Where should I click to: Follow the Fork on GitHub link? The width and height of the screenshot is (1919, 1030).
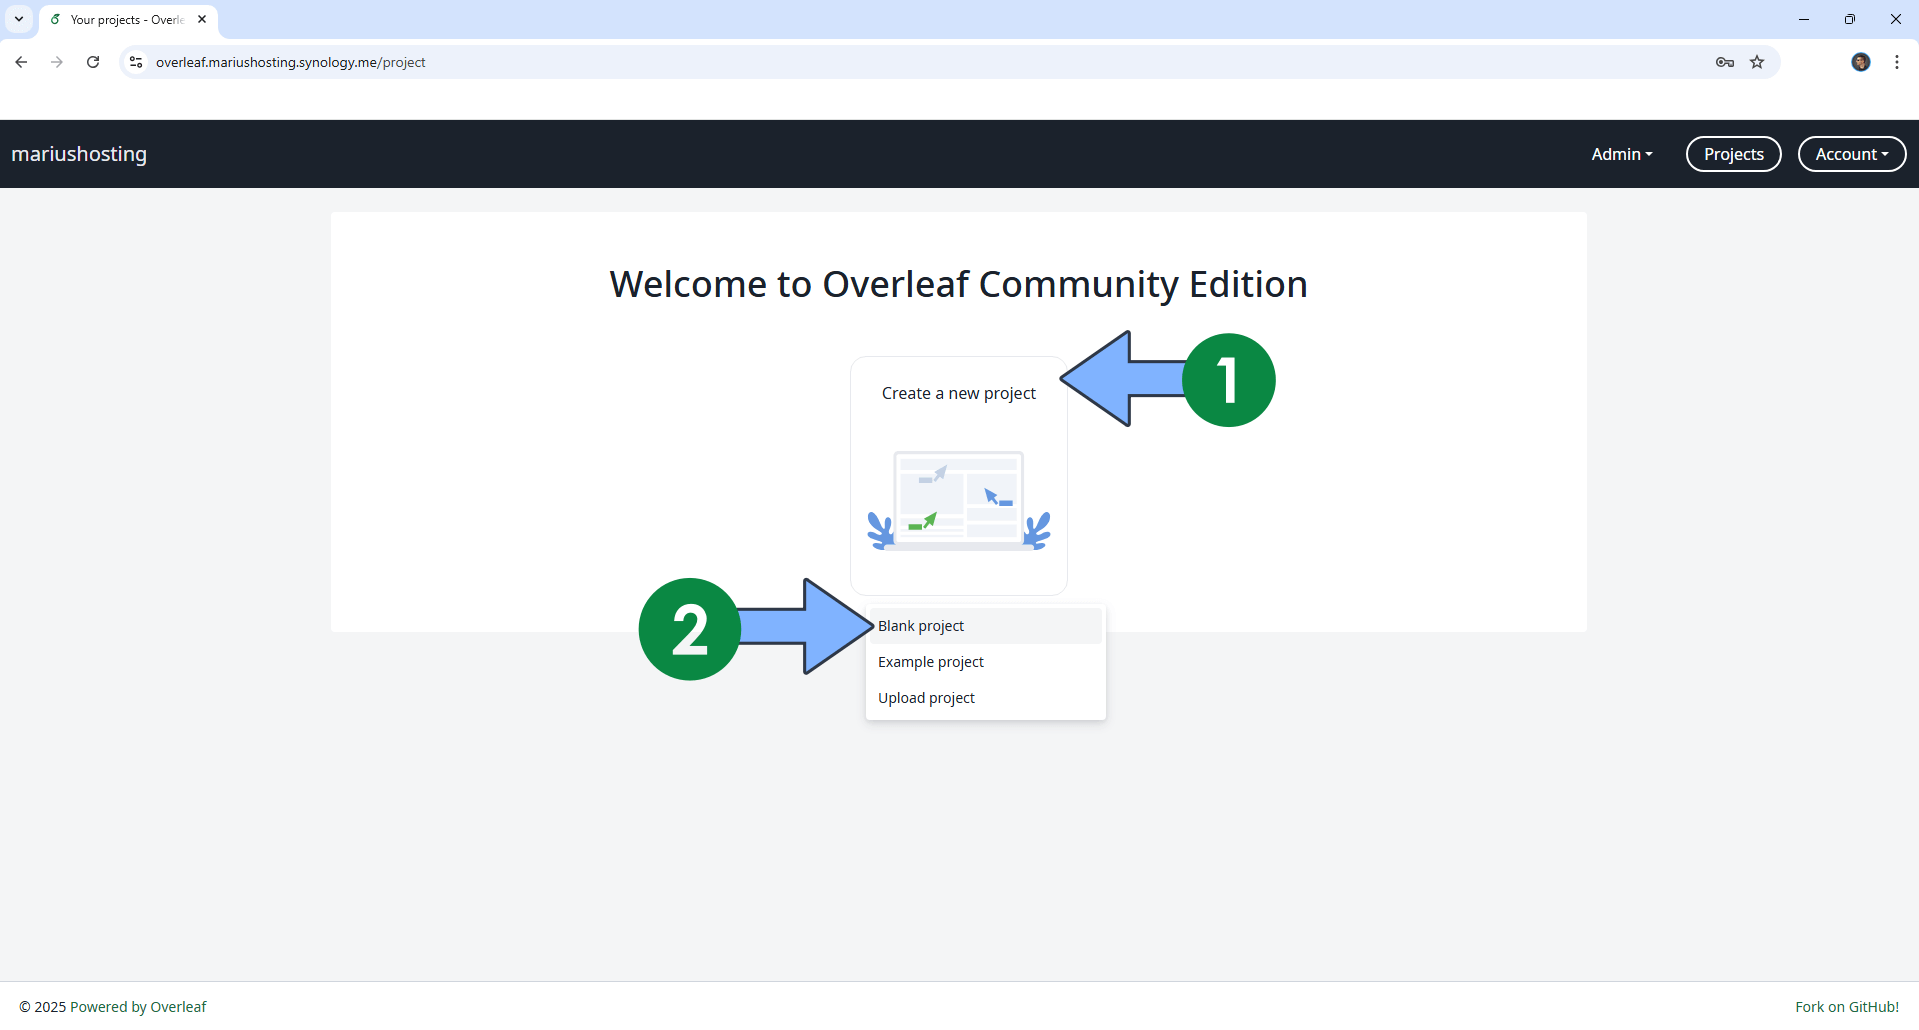click(x=1846, y=1006)
